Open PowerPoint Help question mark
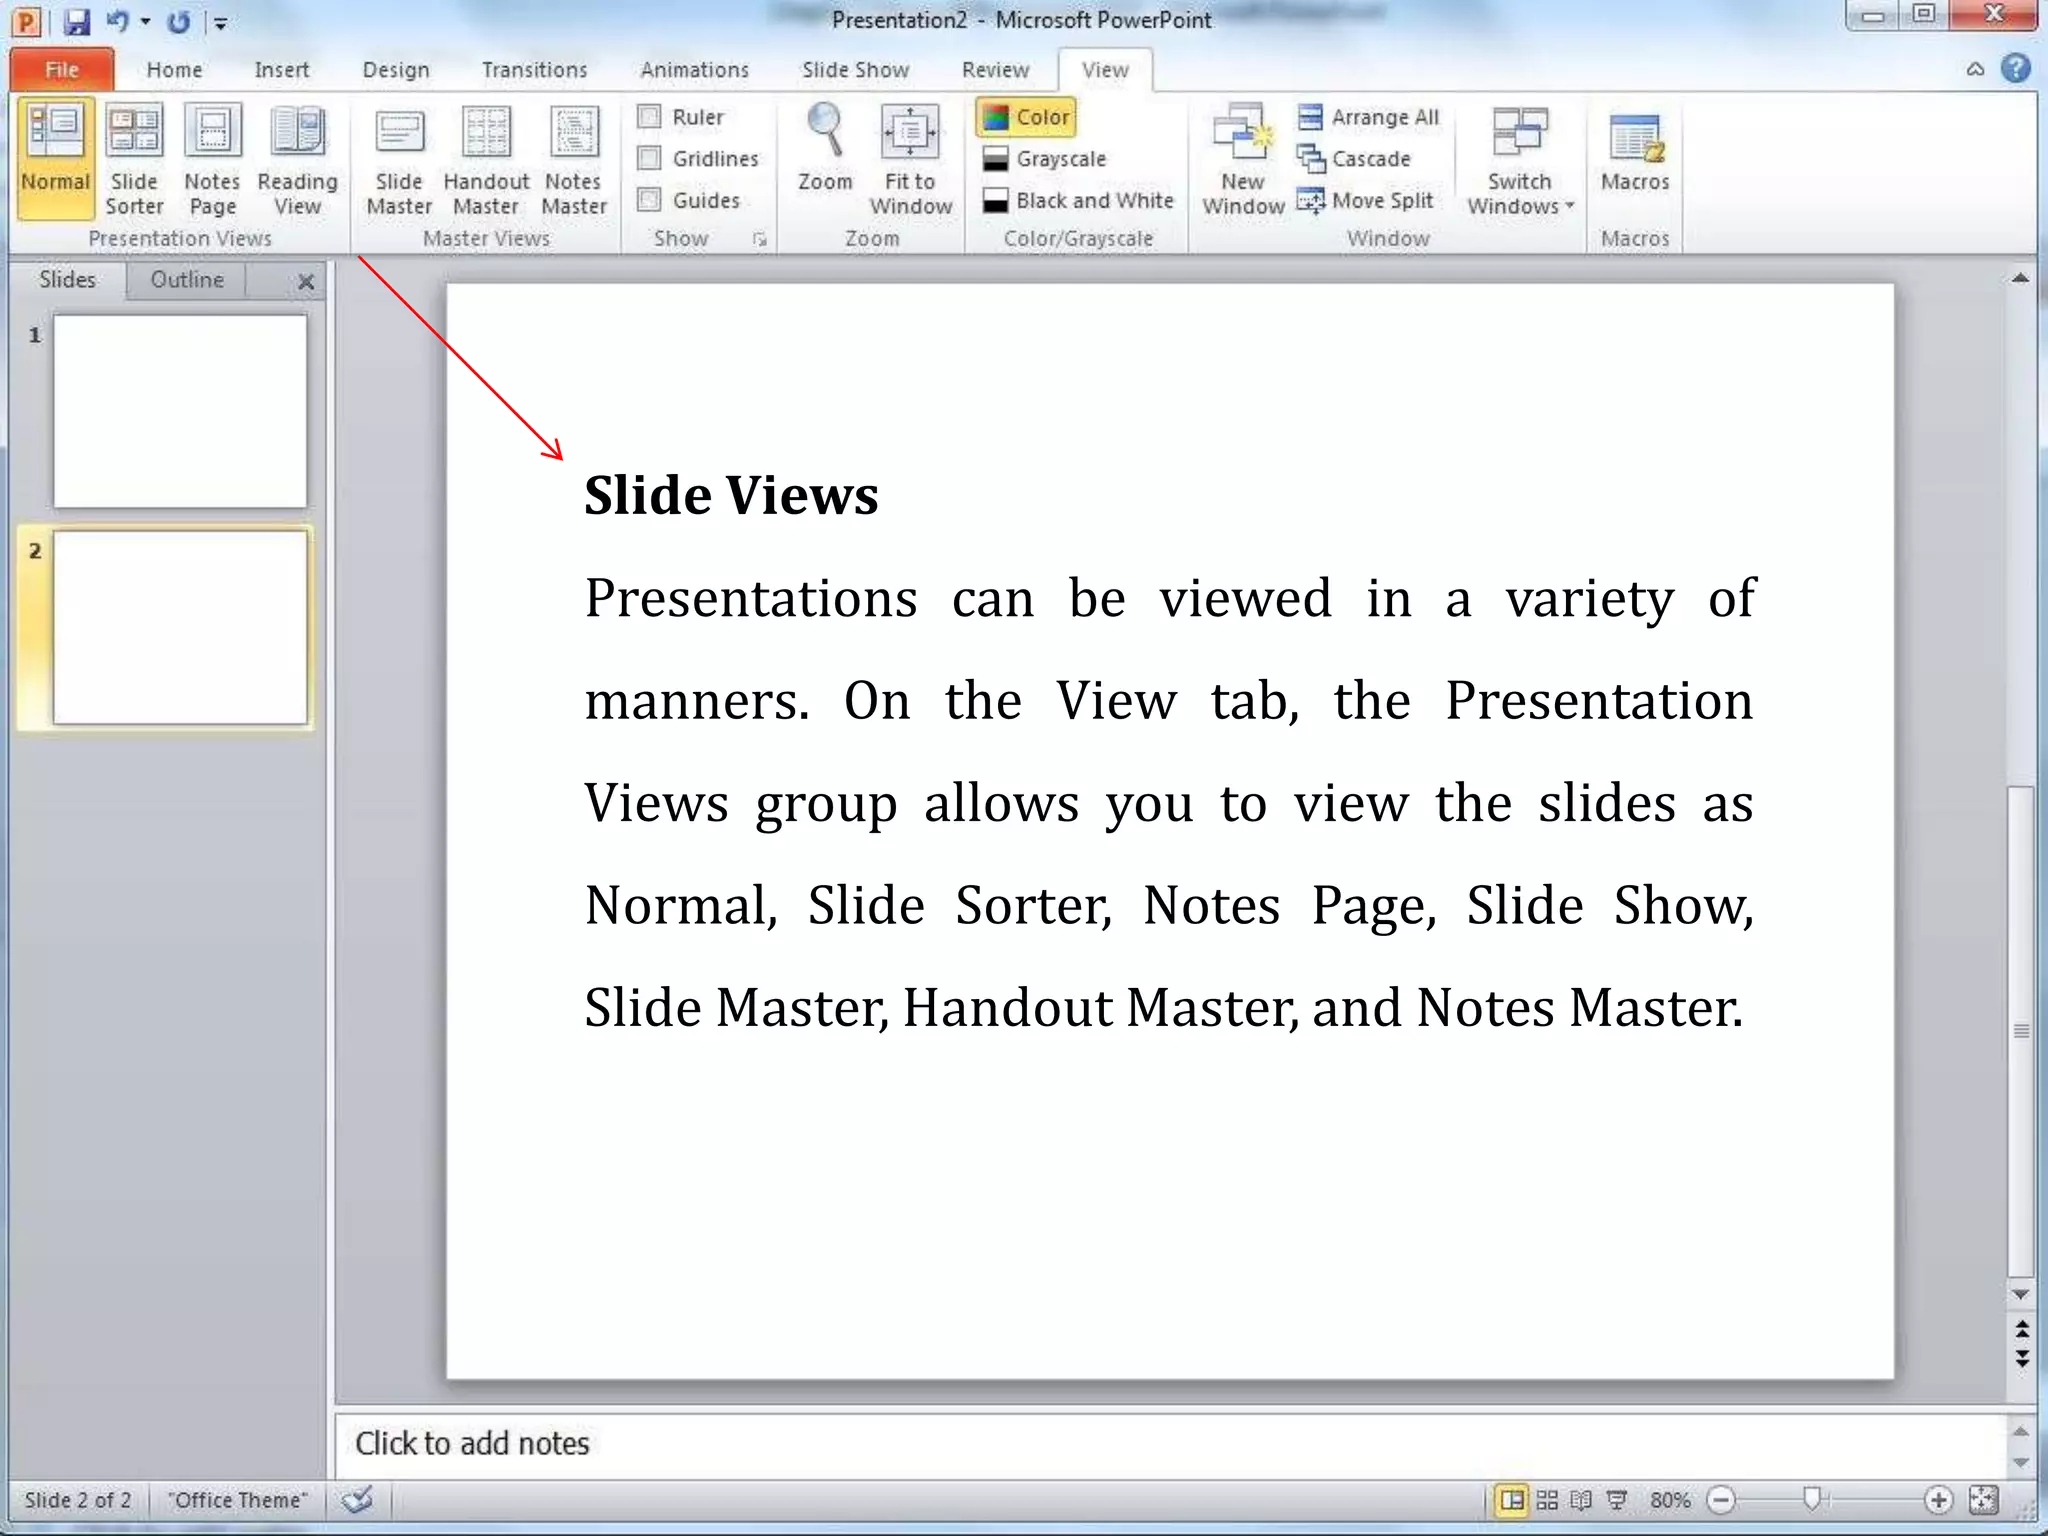2048x1536 pixels. [x=2015, y=68]
